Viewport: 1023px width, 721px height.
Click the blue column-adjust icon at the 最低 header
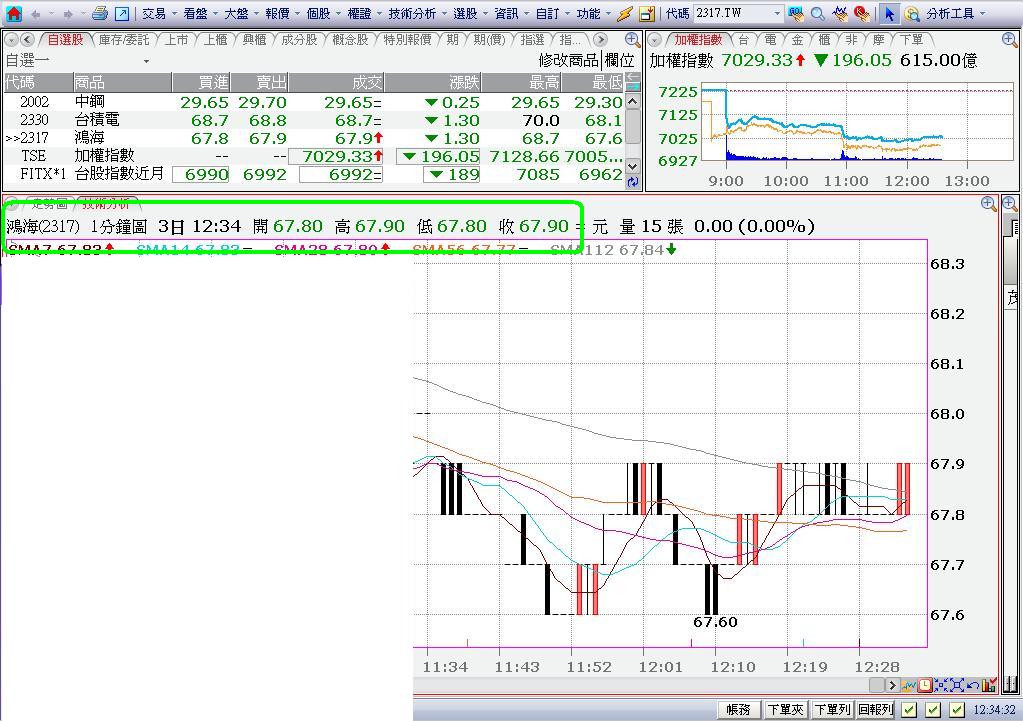pos(633,82)
